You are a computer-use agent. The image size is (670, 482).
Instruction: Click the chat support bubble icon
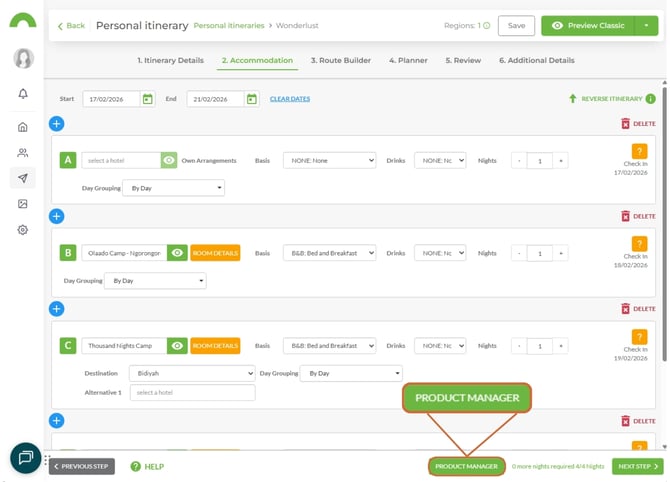click(26, 457)
